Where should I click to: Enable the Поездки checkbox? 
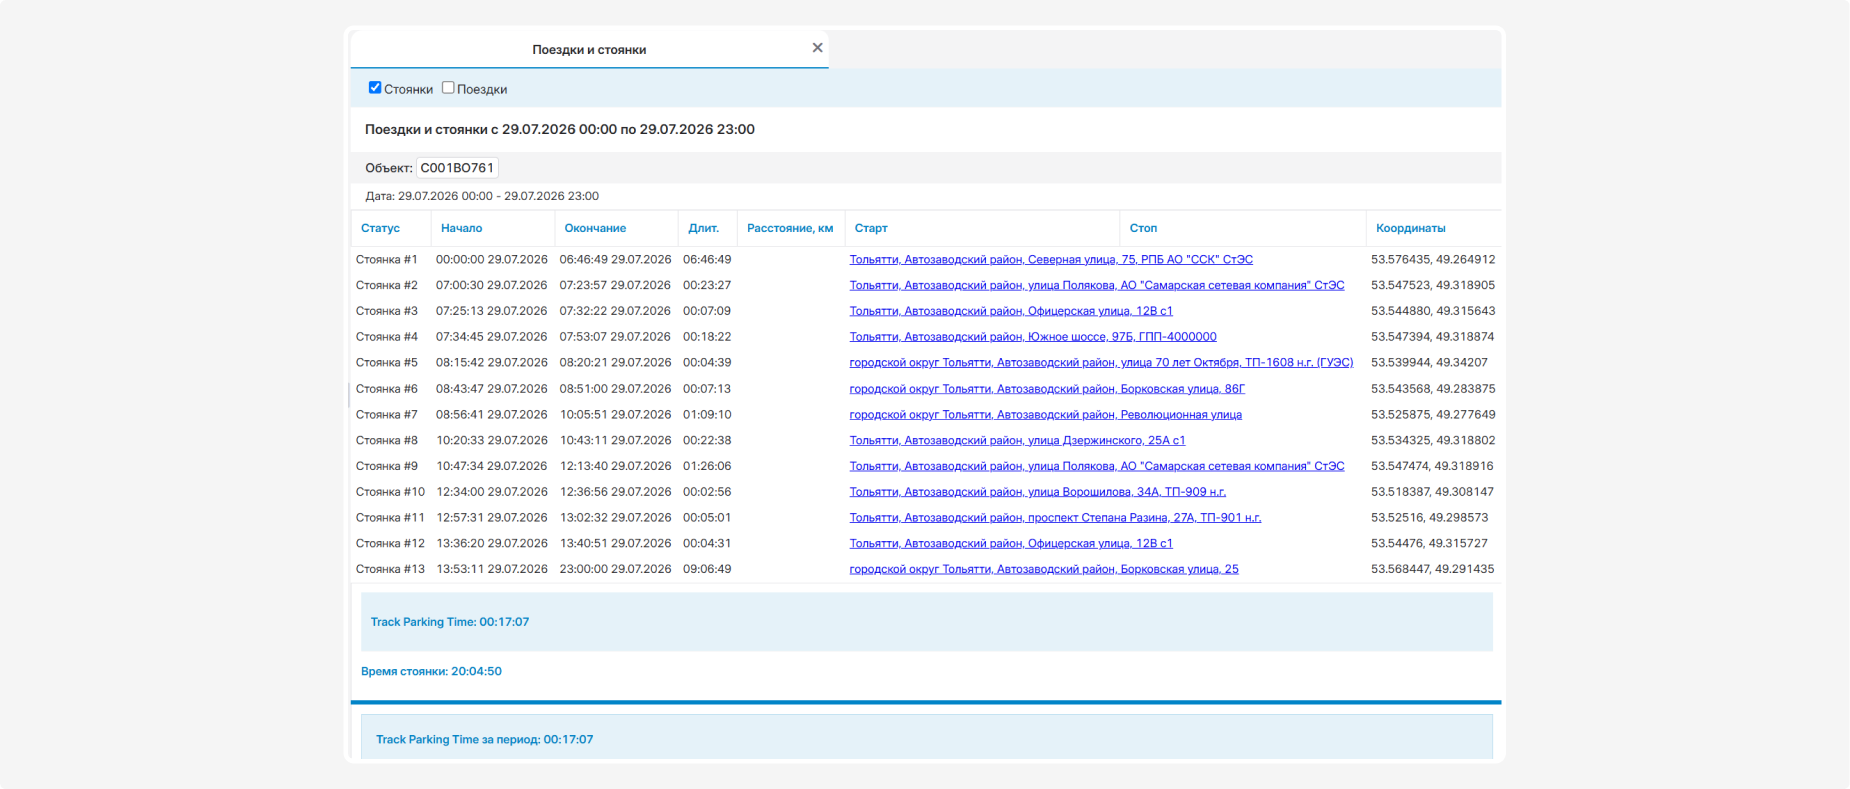[448, 88]
